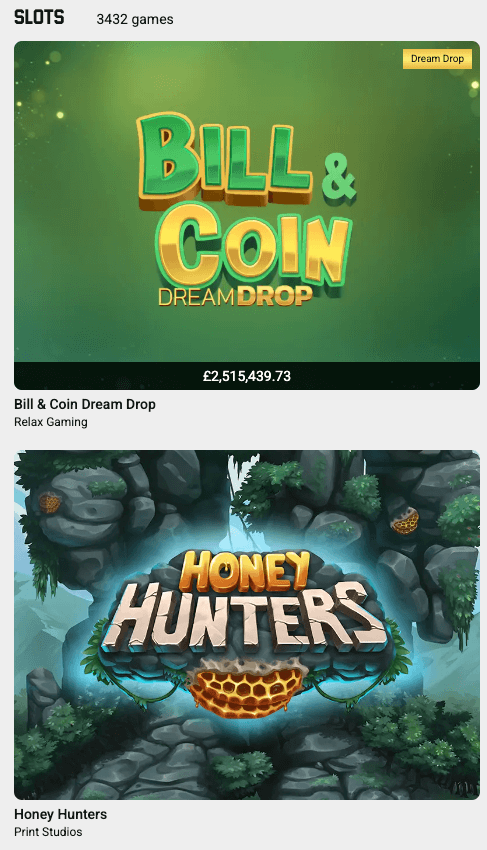
Task: Click the green BILL word in the artwork
Action: (224, 160)
